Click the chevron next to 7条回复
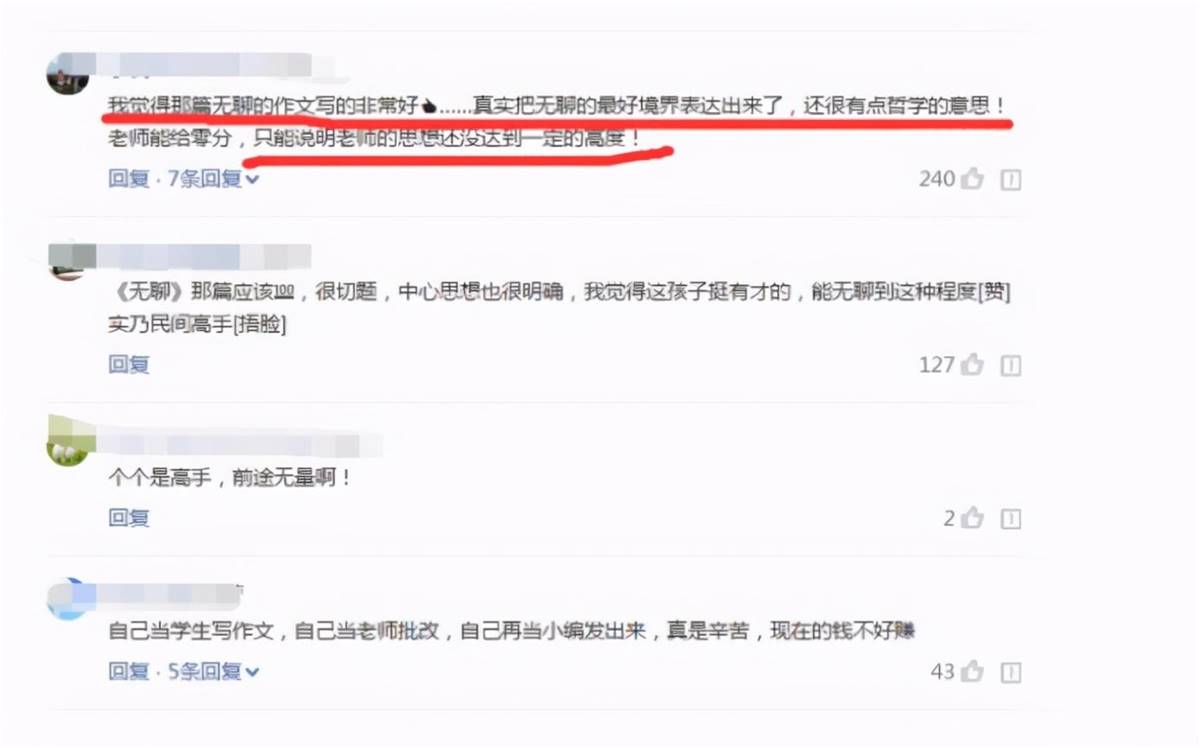 252,180
